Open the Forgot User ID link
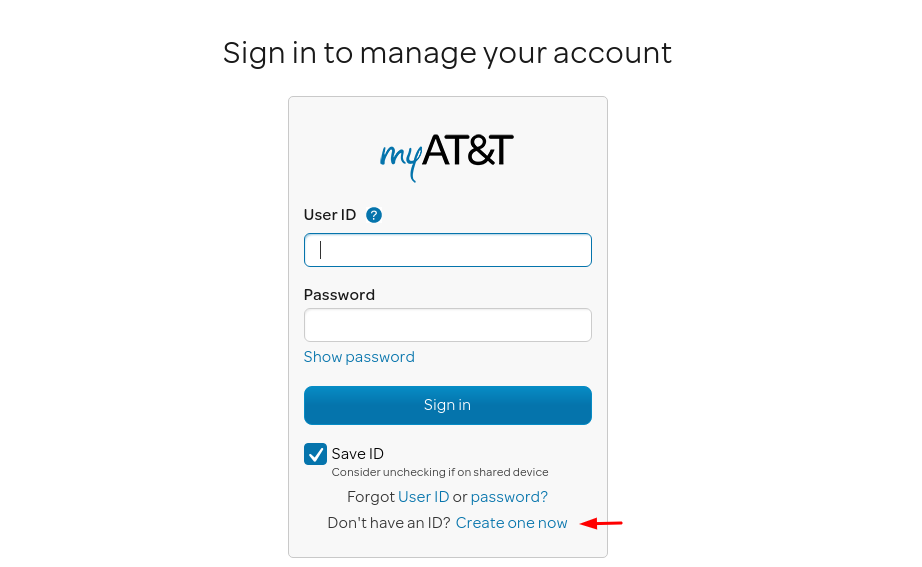The width and height of the screenshot is (922, 567). [x=423, y=497]
